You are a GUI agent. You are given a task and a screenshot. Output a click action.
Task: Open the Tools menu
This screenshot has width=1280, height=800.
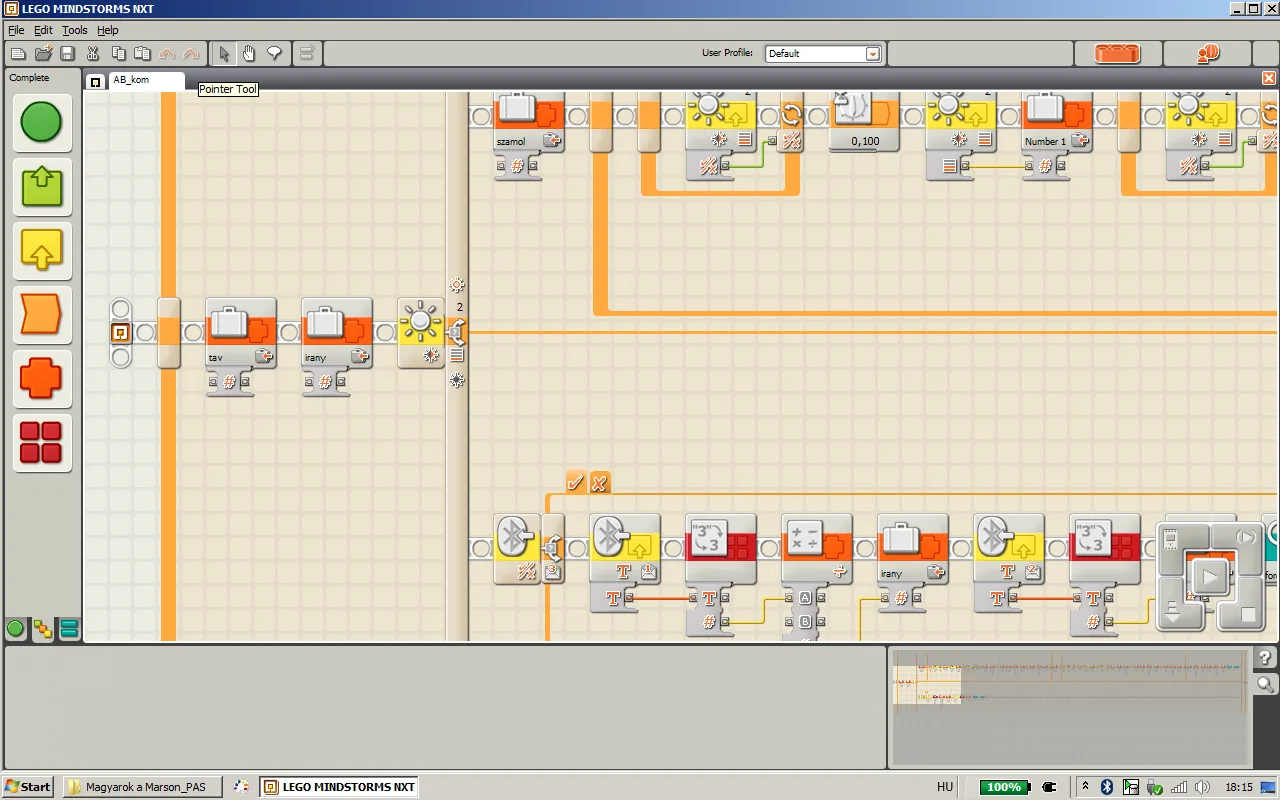(x=75, y=30)
